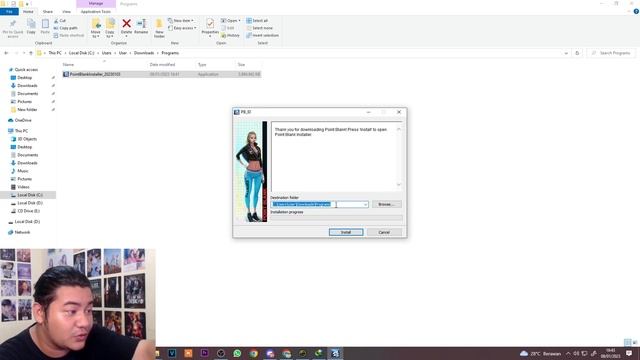Select OneDrive in the navigation pane
640x360 pixels.
pyautogui.click(x=23, y=120)
